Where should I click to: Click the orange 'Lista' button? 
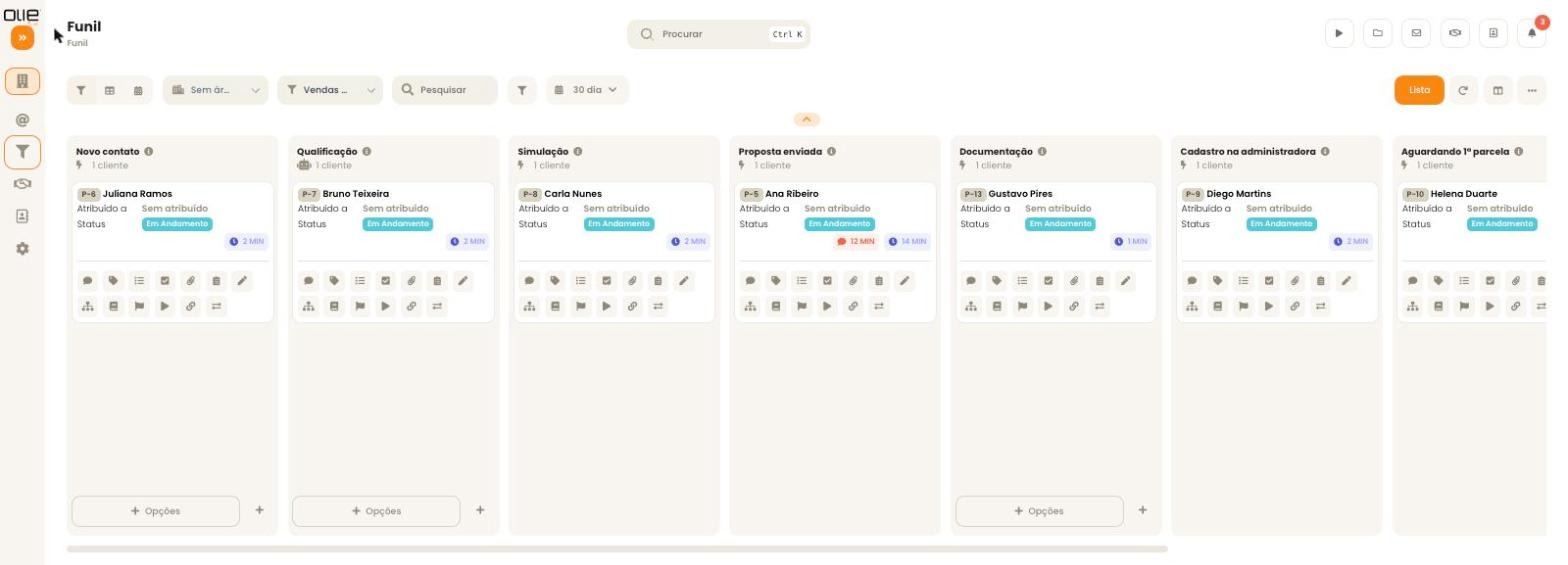(1419, 90)
